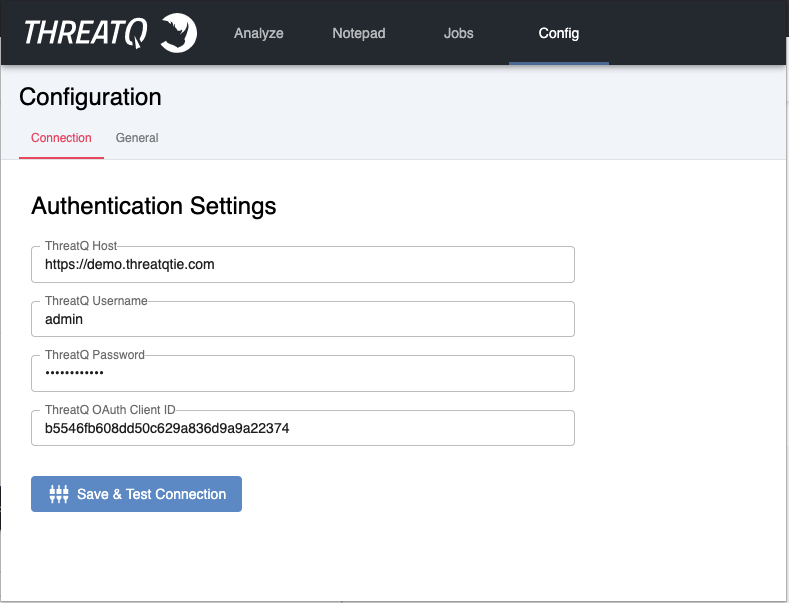Open the Analyze page

259,33
